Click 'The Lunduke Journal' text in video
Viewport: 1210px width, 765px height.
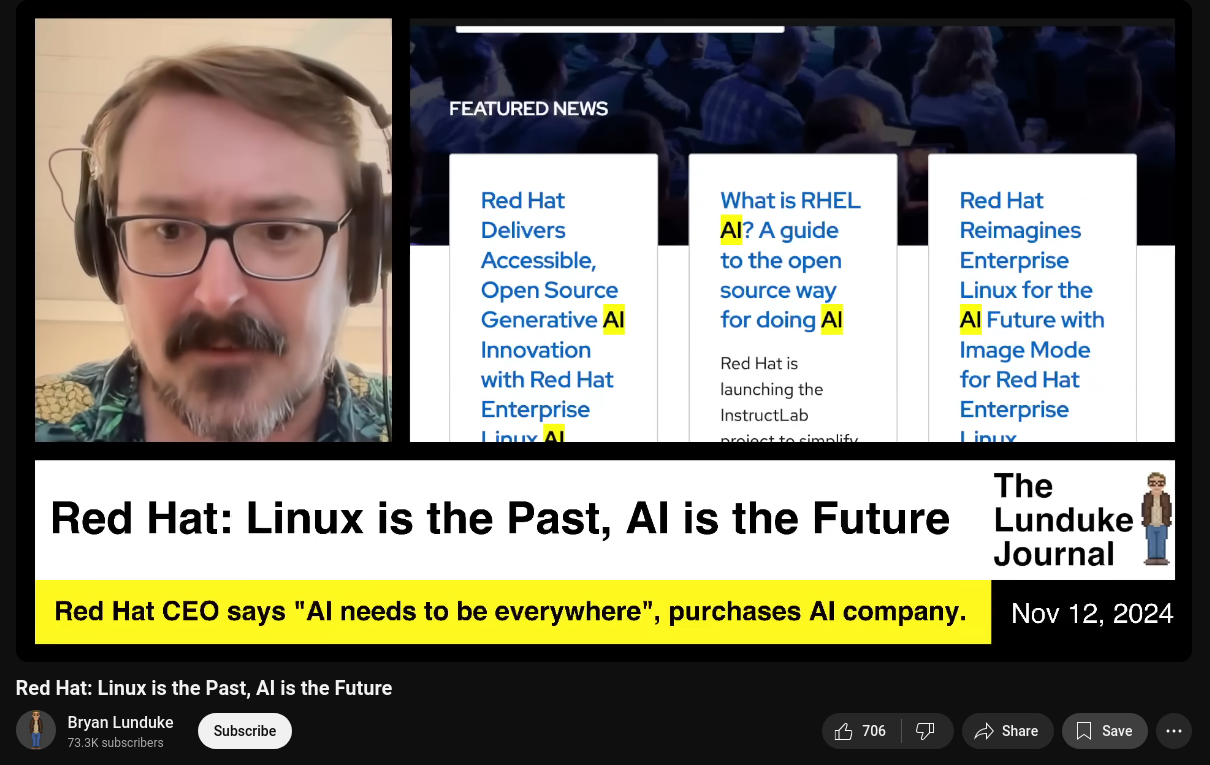tap(1063, 519)
